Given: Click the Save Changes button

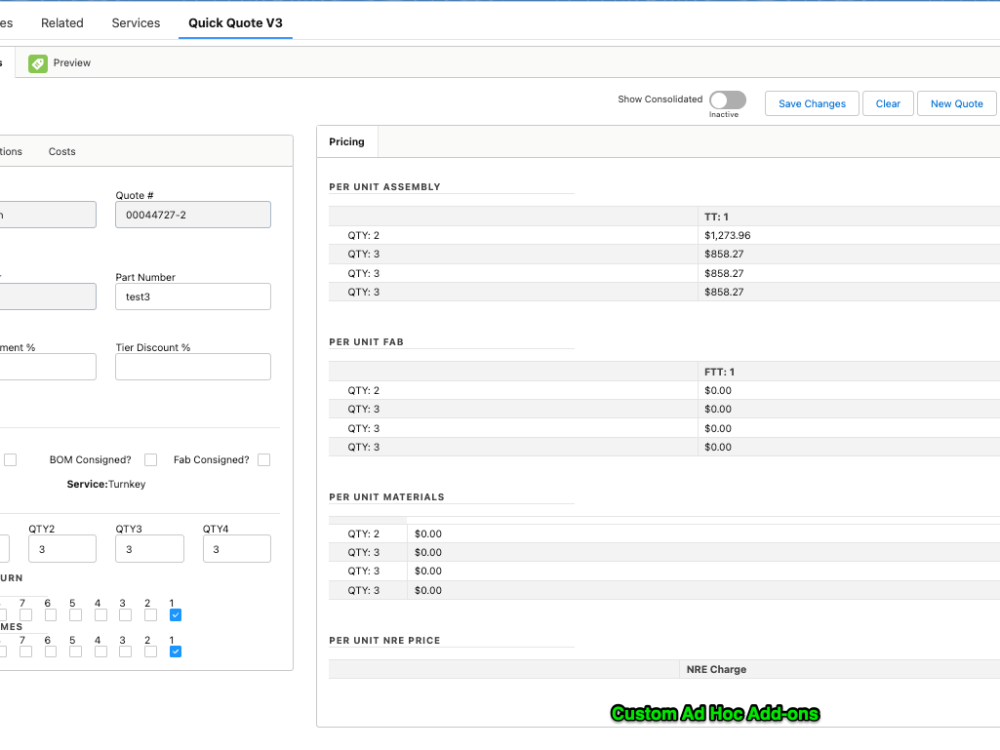Looking at the screenshot, I should click(x=811, y=103).
